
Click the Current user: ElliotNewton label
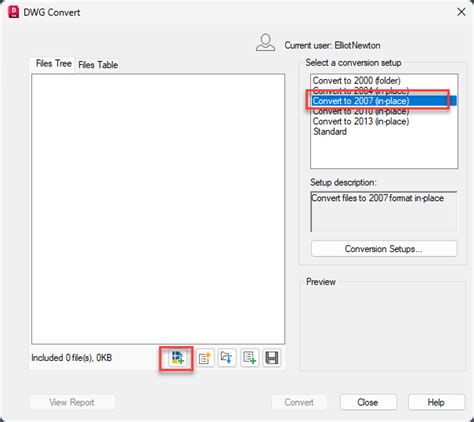point(332,45)
